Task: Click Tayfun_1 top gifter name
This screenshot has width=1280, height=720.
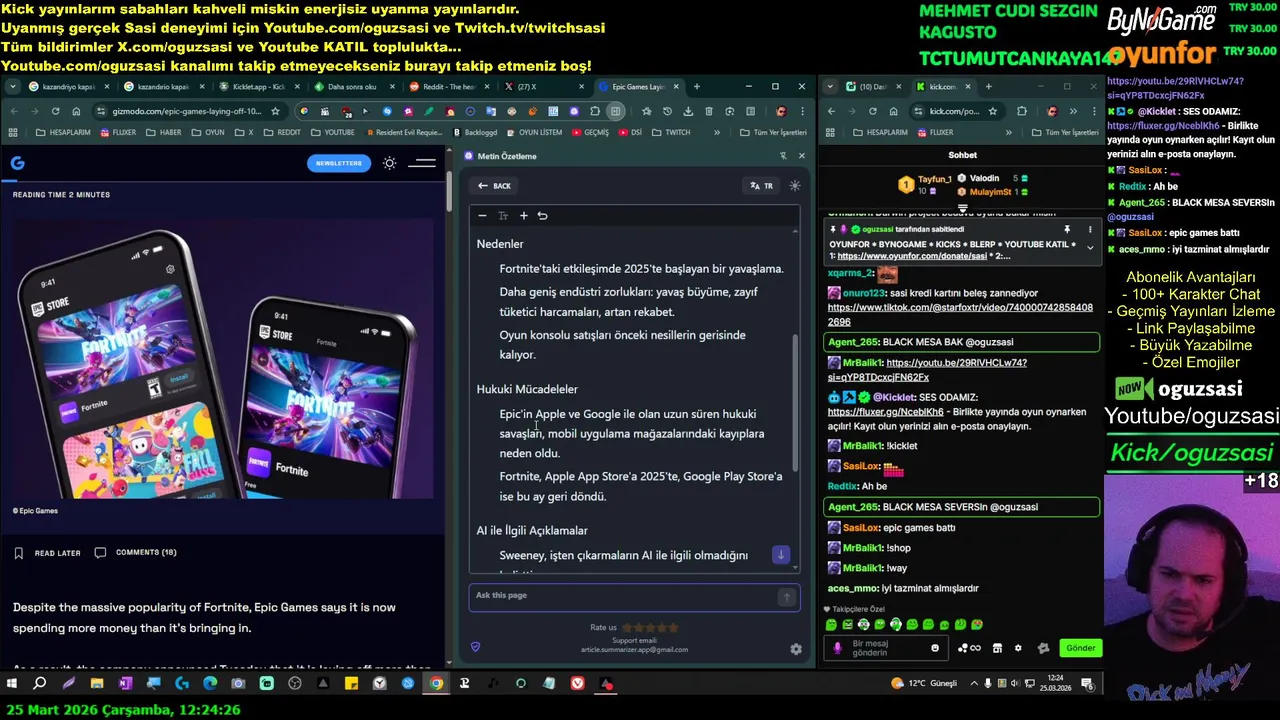Action: (935, 179)
